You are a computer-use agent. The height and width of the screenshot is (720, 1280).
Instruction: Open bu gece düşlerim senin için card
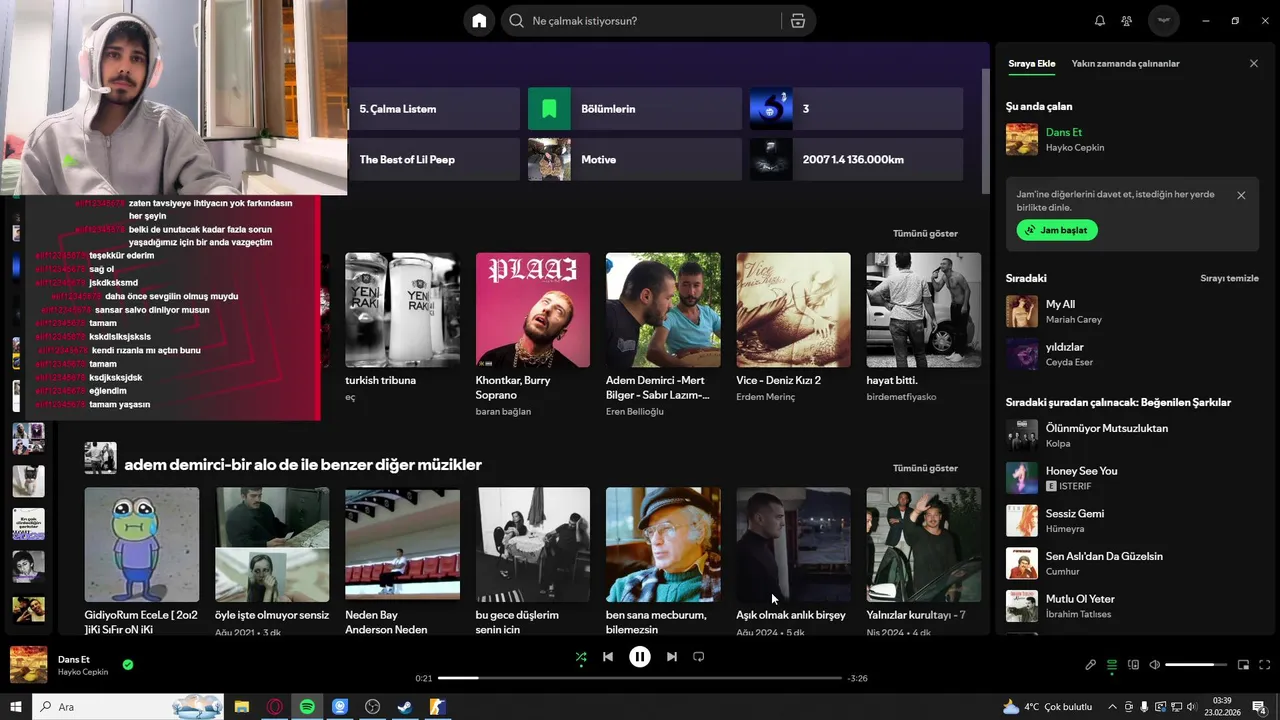(x=533, y=560)
